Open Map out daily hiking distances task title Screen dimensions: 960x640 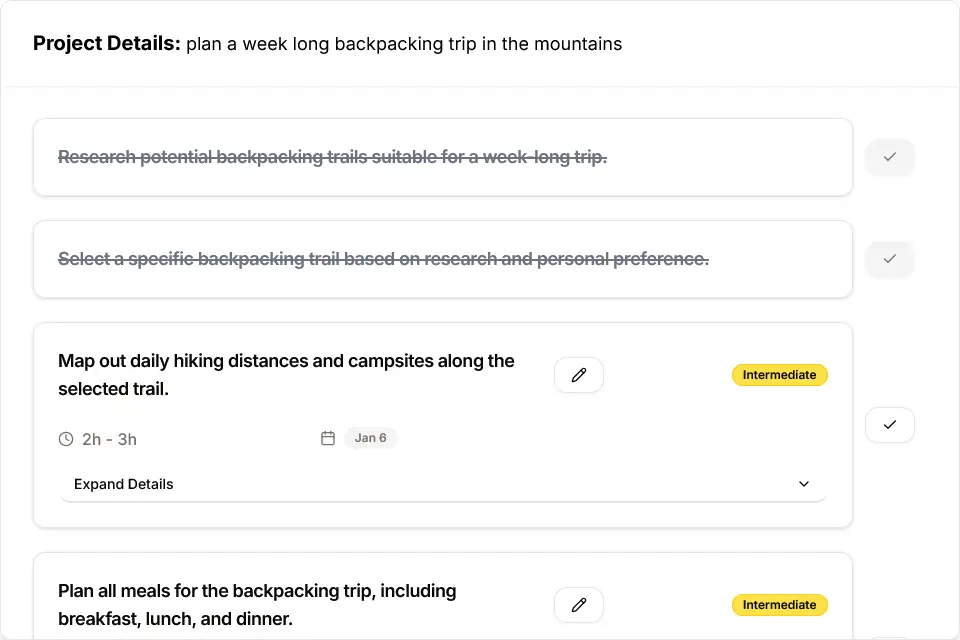[286, 375]
